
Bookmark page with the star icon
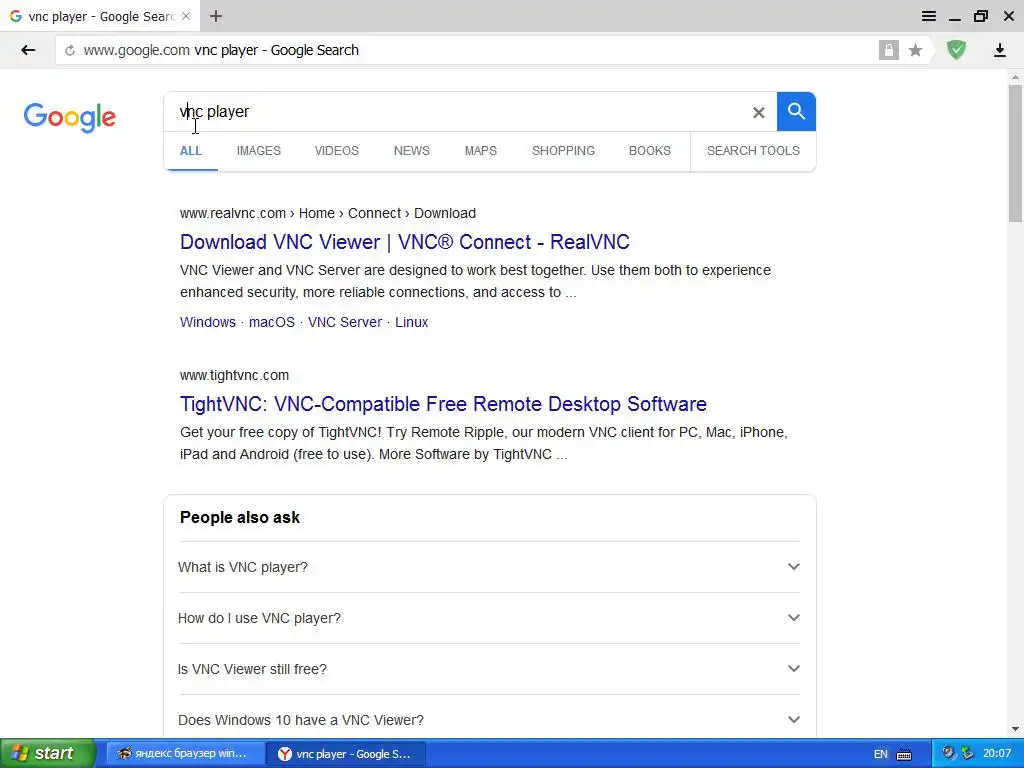coord(916,50)
